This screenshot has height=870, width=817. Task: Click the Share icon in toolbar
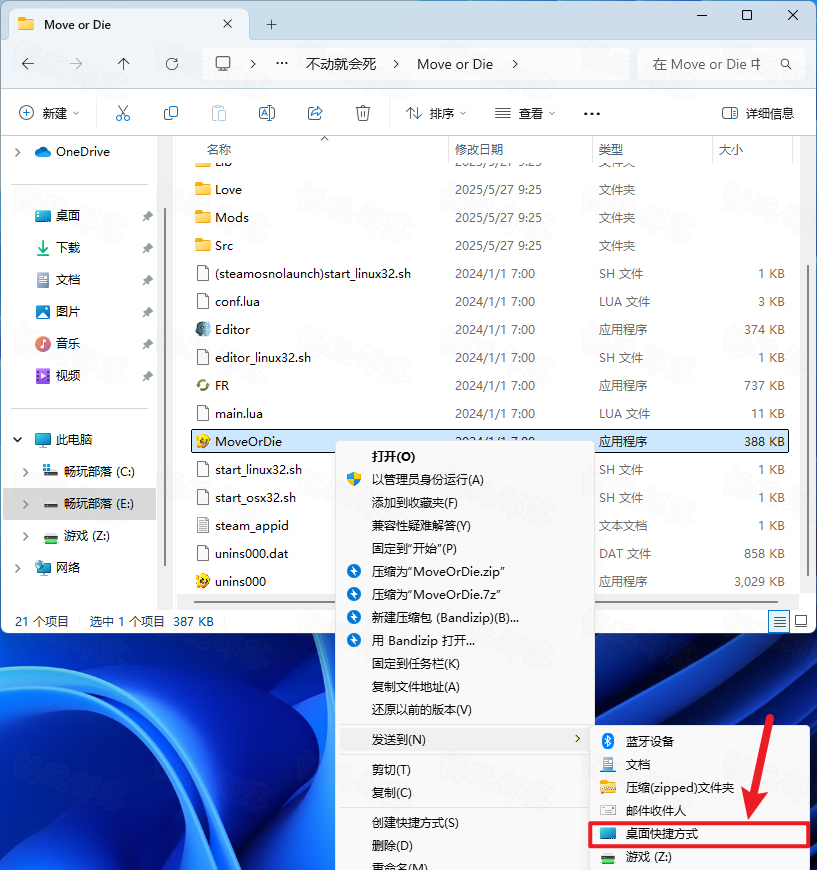pos(315,113)
